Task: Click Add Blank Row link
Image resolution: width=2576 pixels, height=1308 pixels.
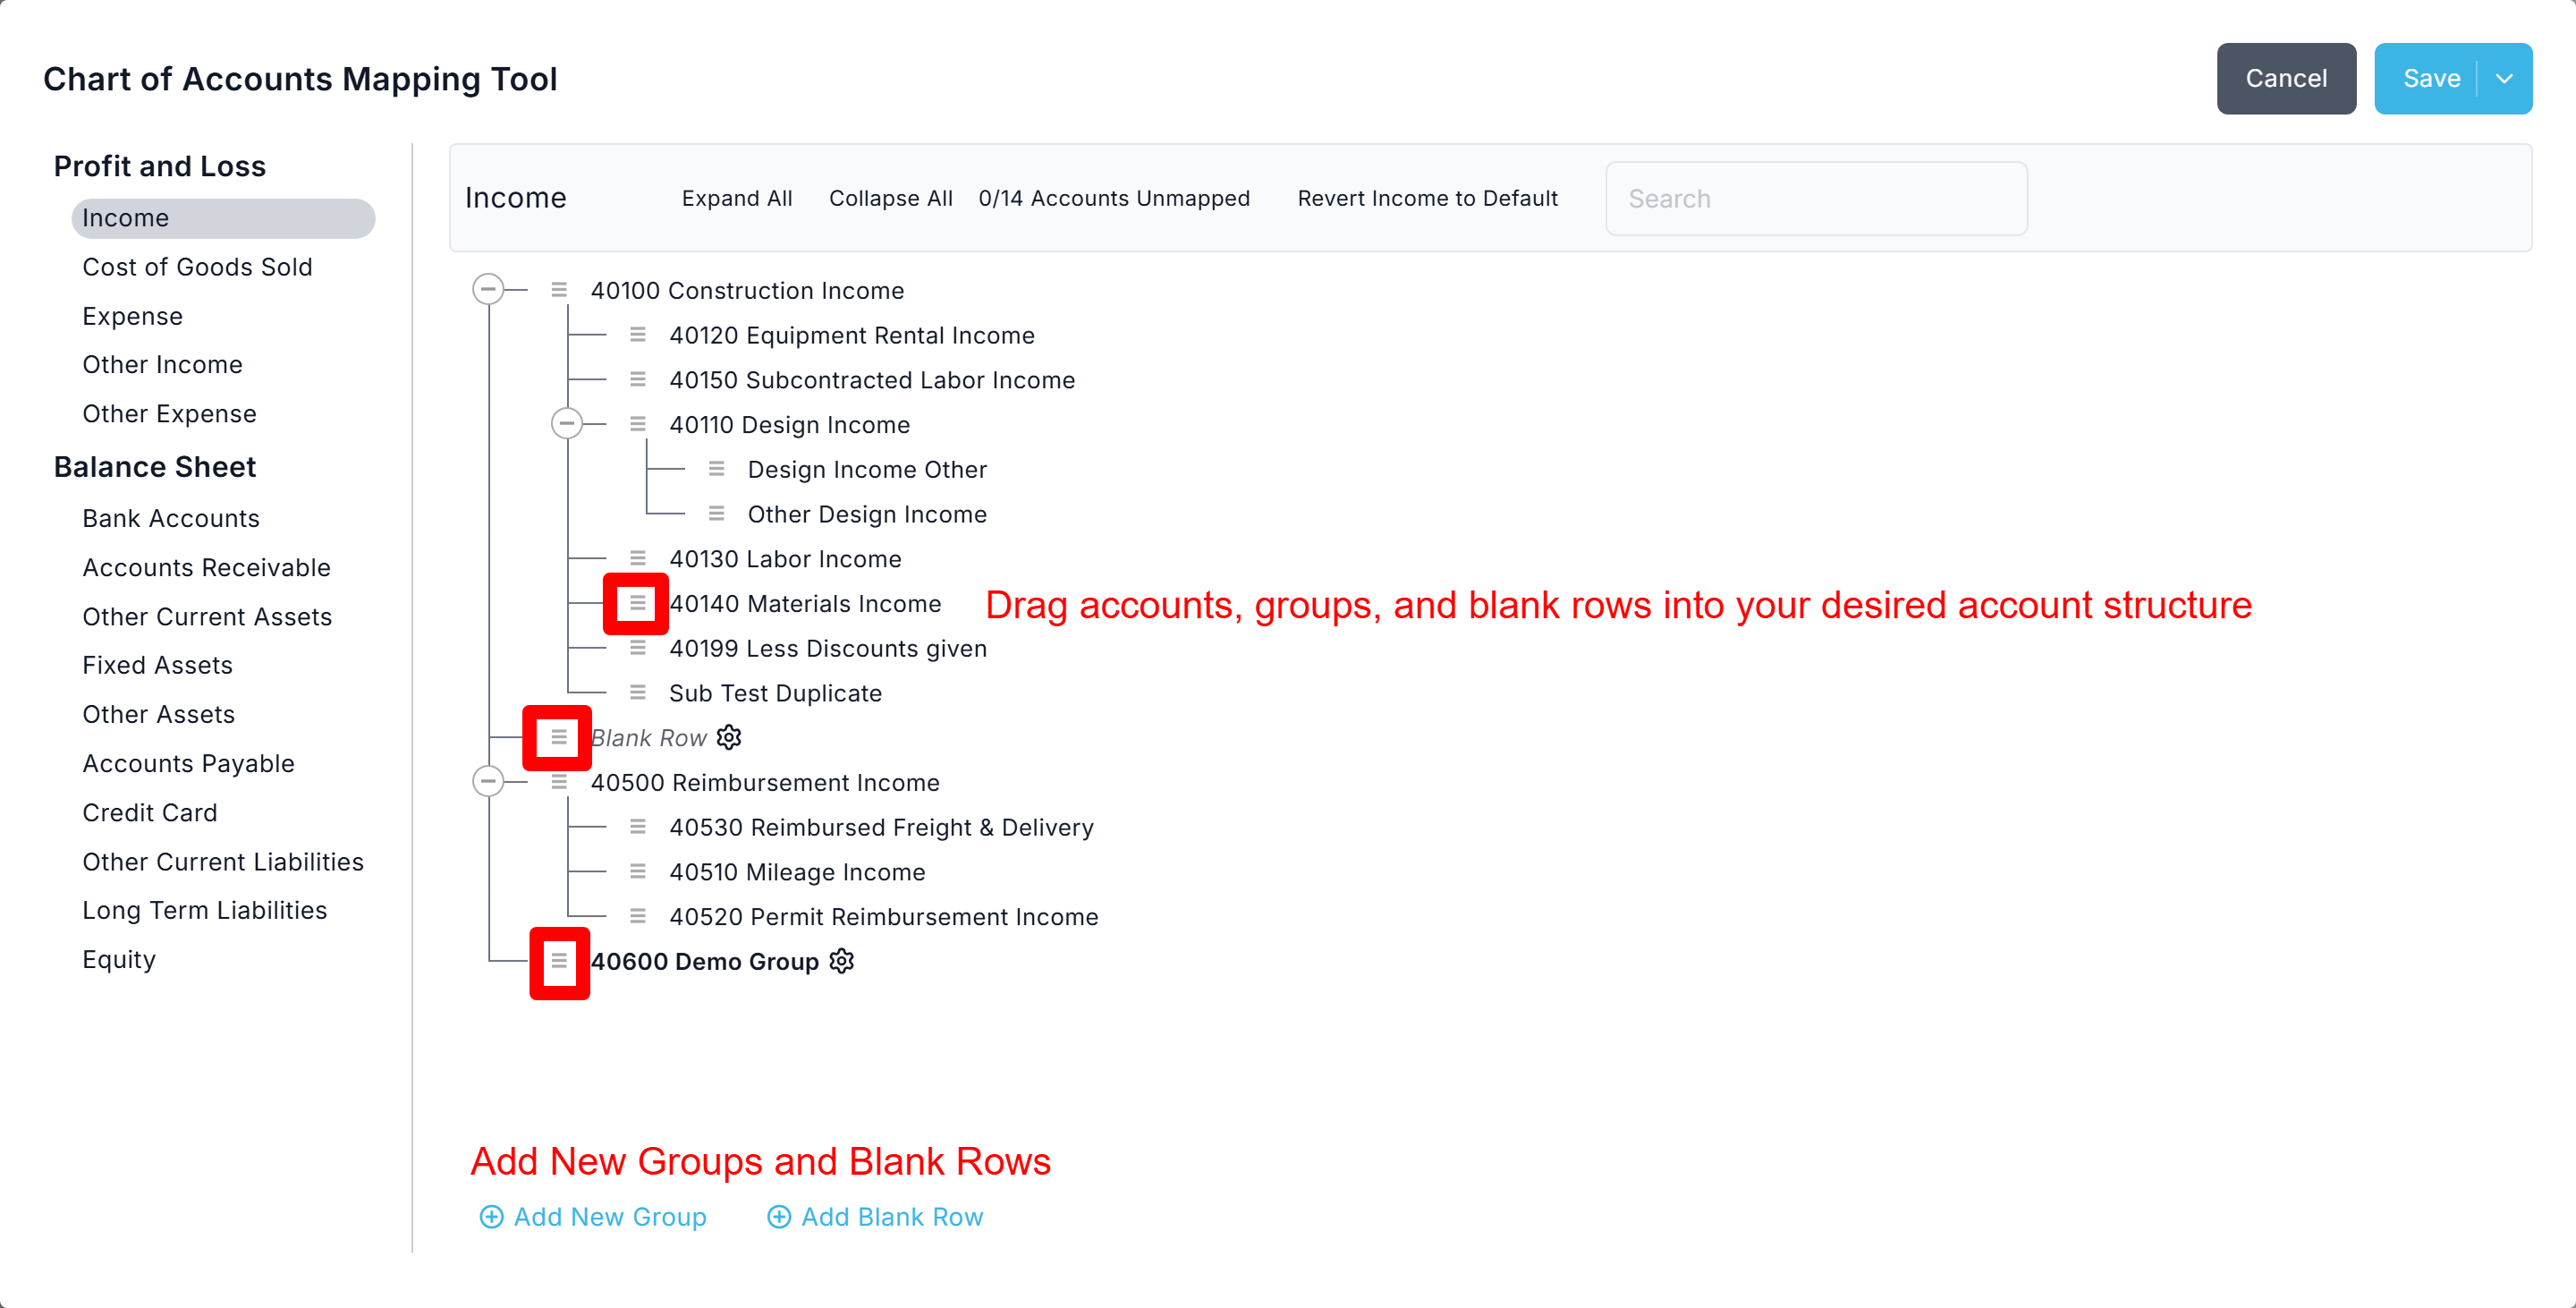Action: [x=891, y=1216]
